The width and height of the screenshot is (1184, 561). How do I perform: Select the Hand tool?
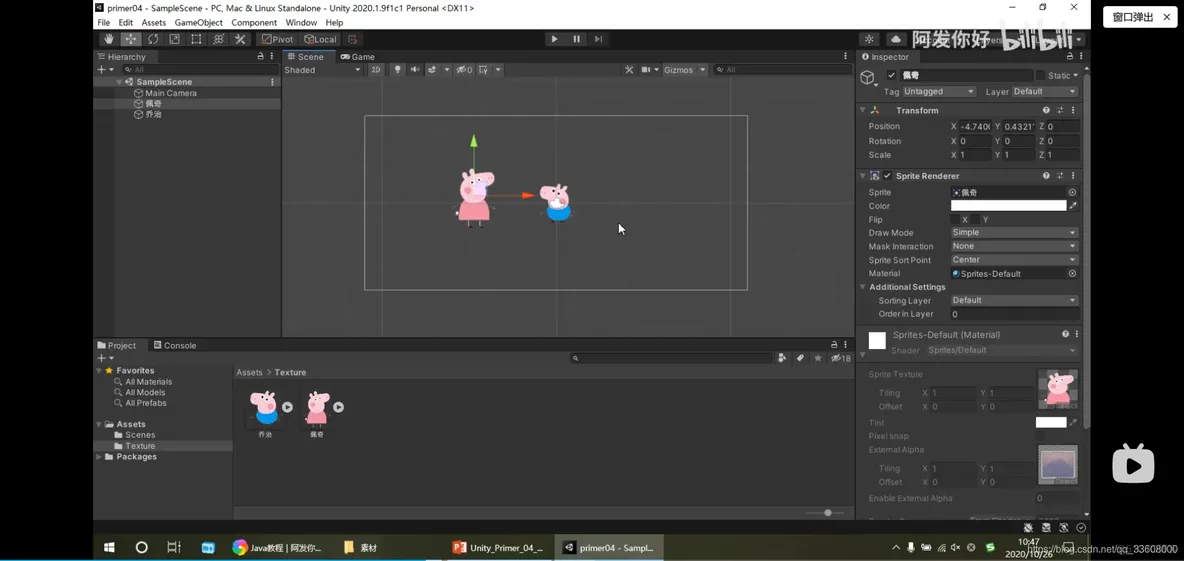click(109, 39)
